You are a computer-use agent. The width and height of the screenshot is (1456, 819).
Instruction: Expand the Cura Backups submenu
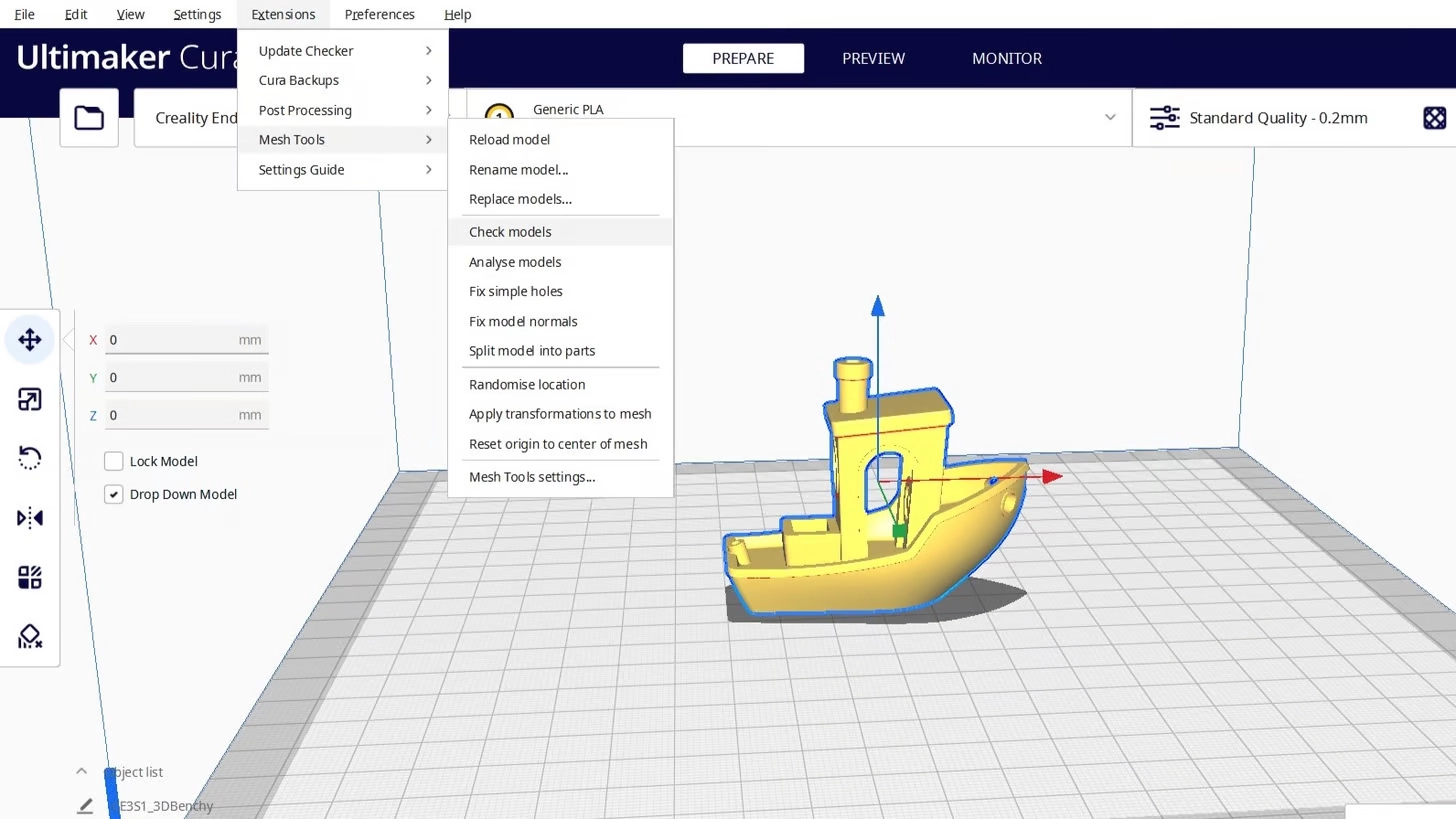tap(342, 80)
